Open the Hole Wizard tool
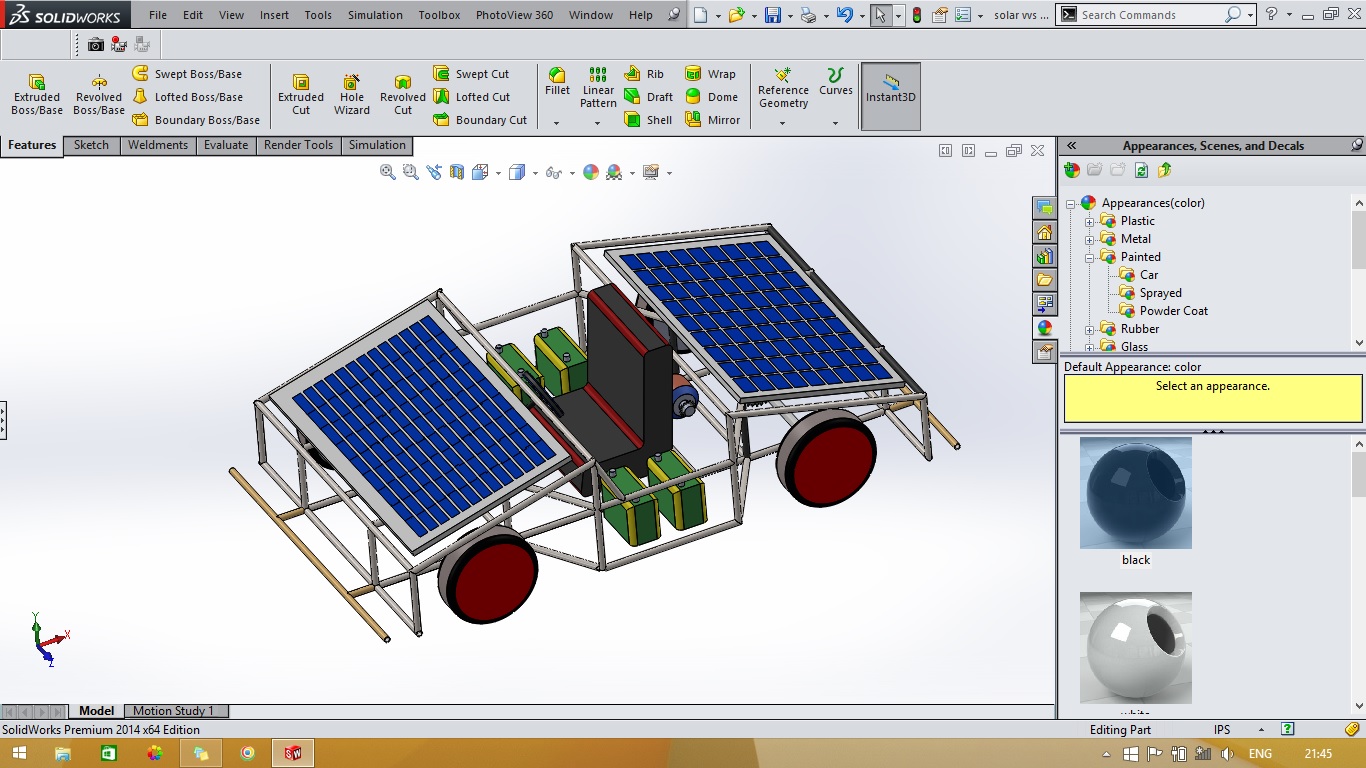The height and width of the screenshot is (768, 1366). coord(352,94)
